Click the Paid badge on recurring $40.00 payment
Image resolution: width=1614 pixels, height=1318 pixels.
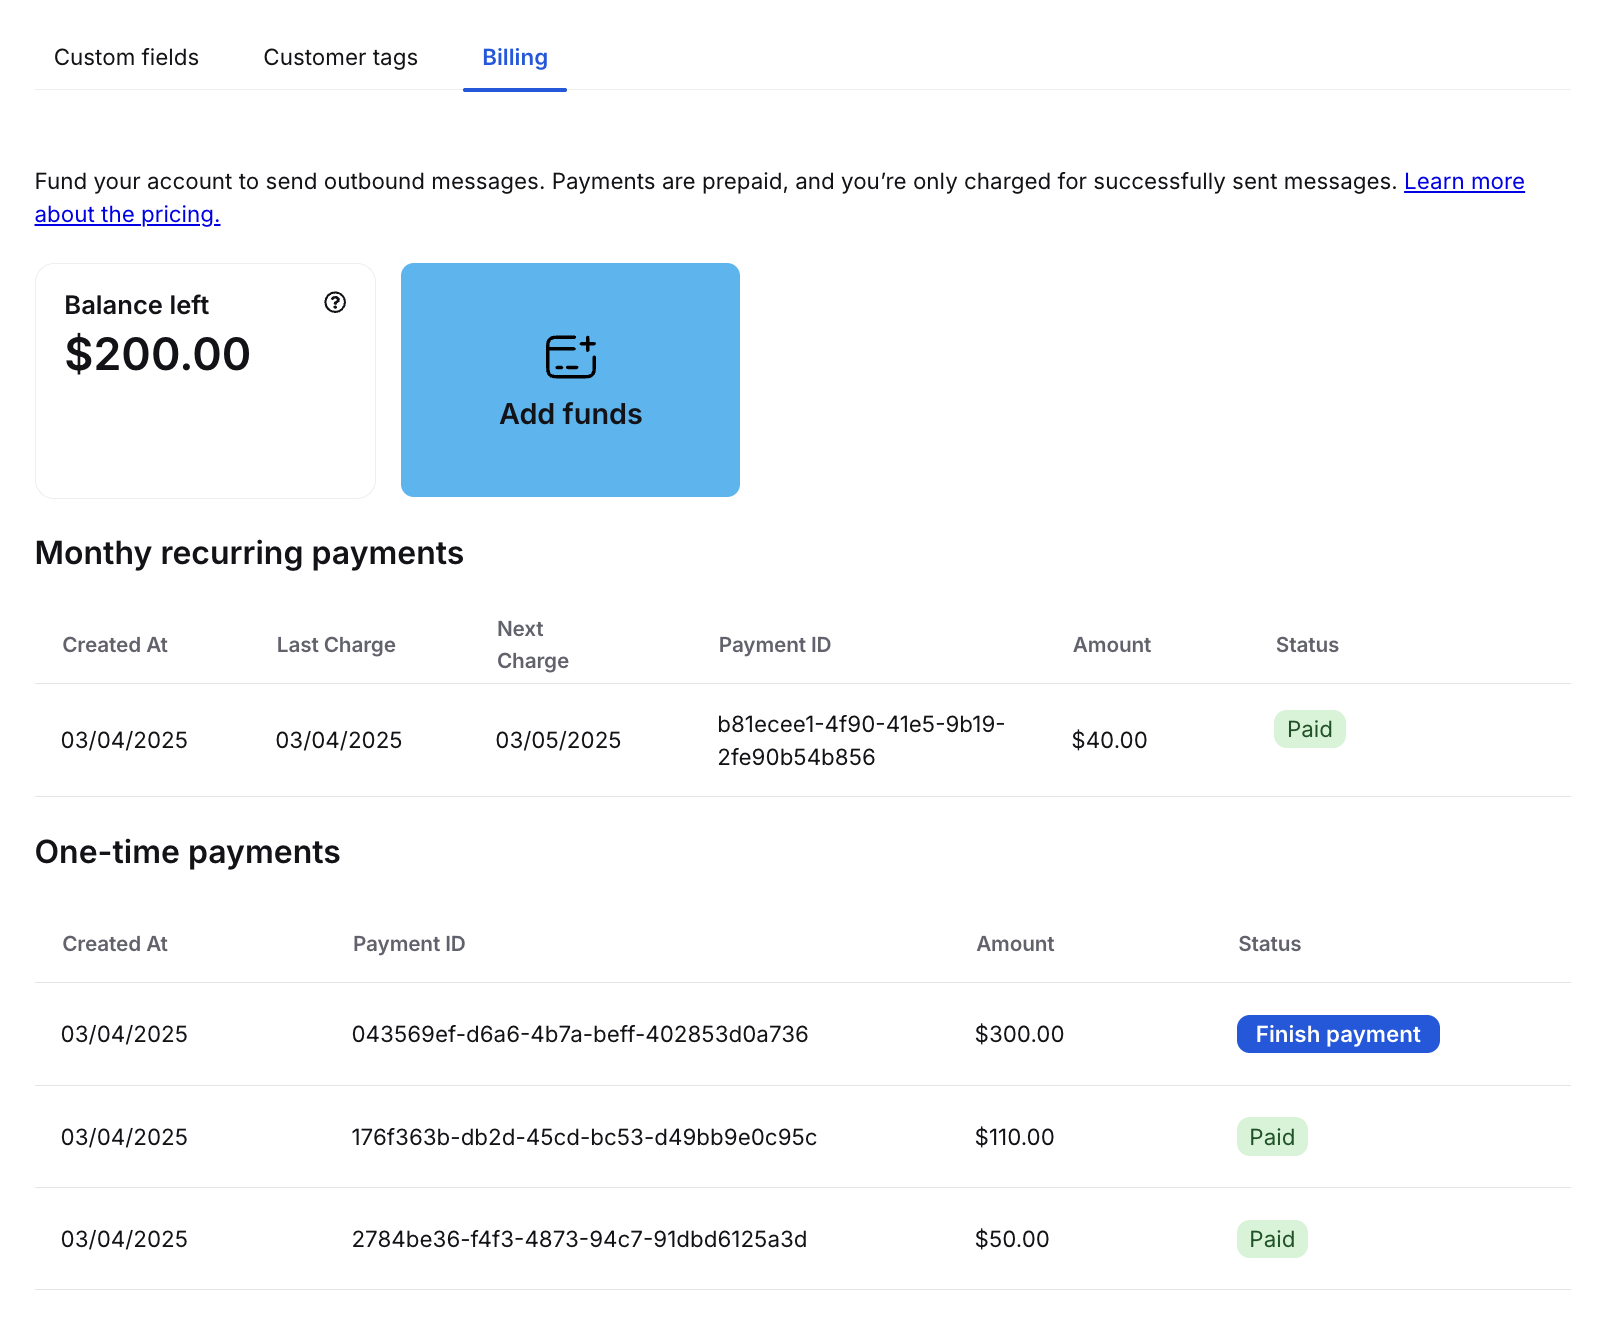(x=1308, y=729)
